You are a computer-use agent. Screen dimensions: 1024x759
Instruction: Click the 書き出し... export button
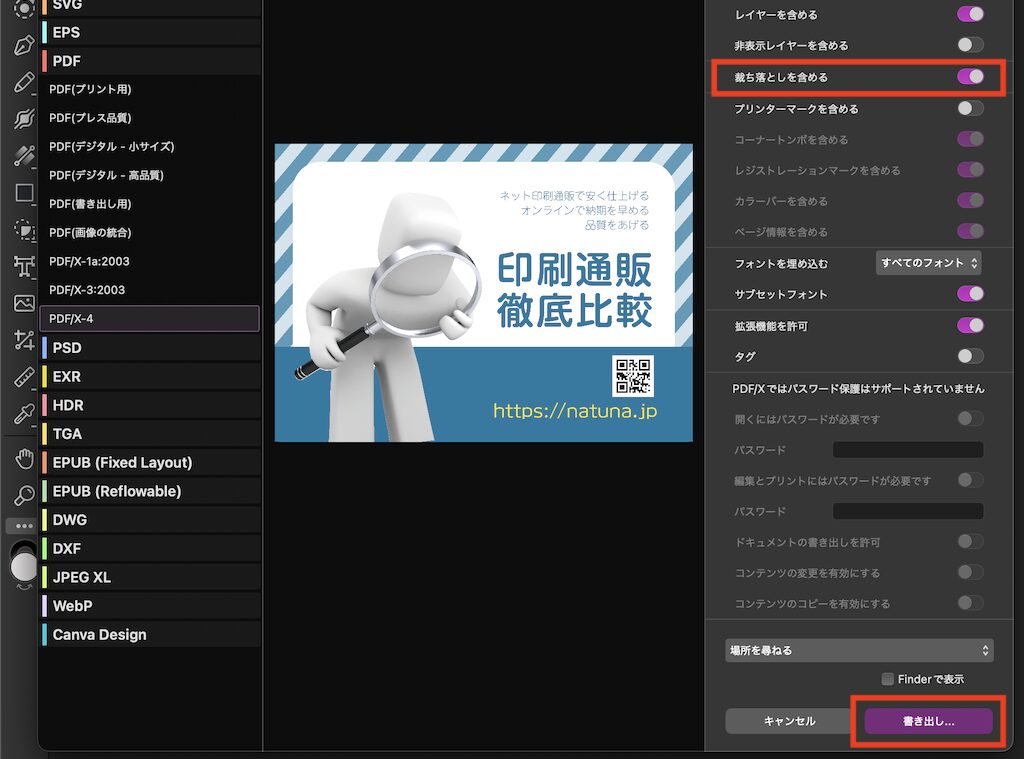click(928, 721)
